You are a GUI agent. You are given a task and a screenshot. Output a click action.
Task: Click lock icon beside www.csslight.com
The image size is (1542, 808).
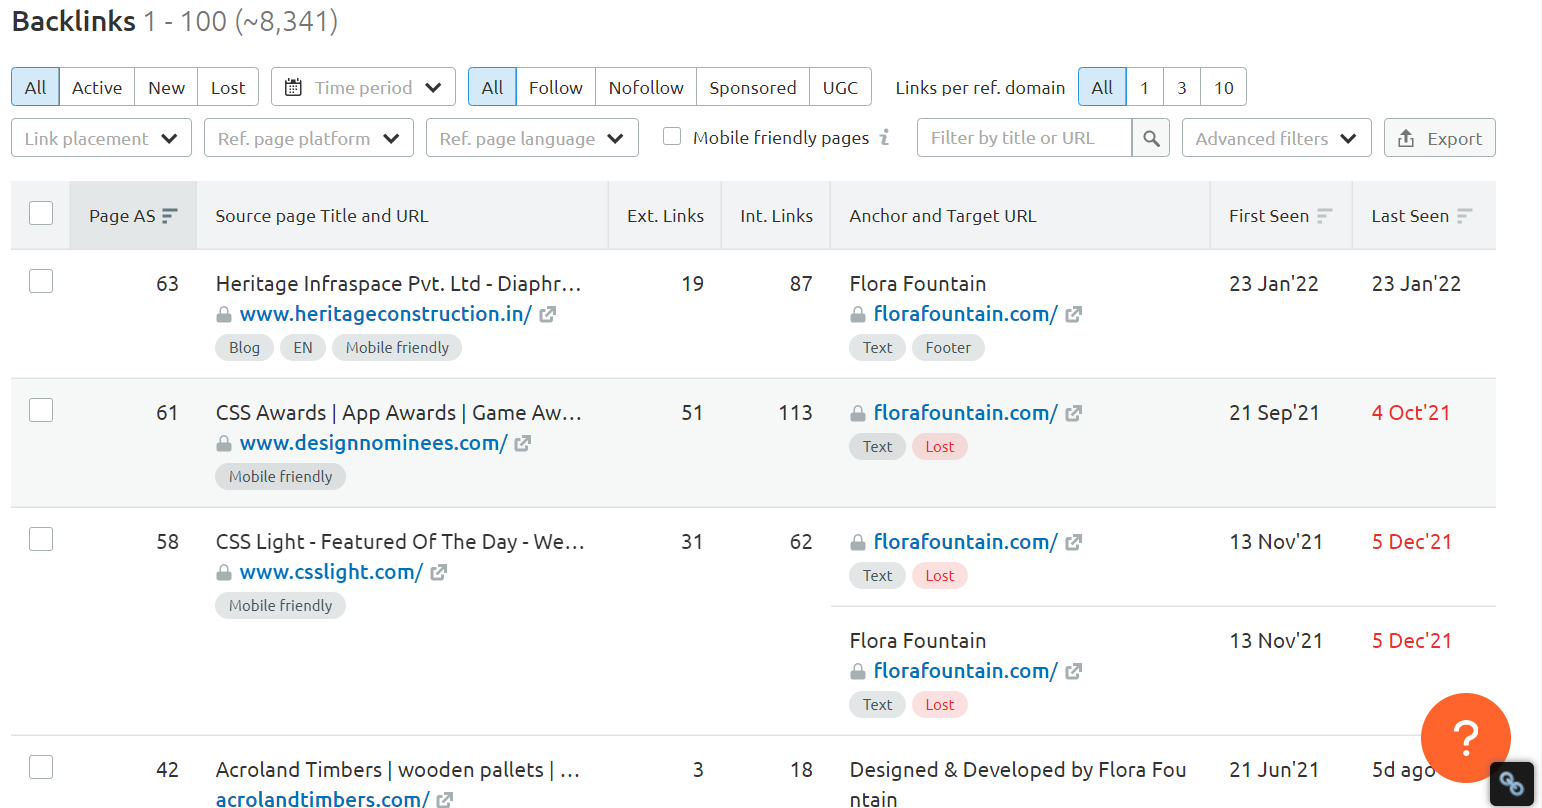(x=224, y=573)
